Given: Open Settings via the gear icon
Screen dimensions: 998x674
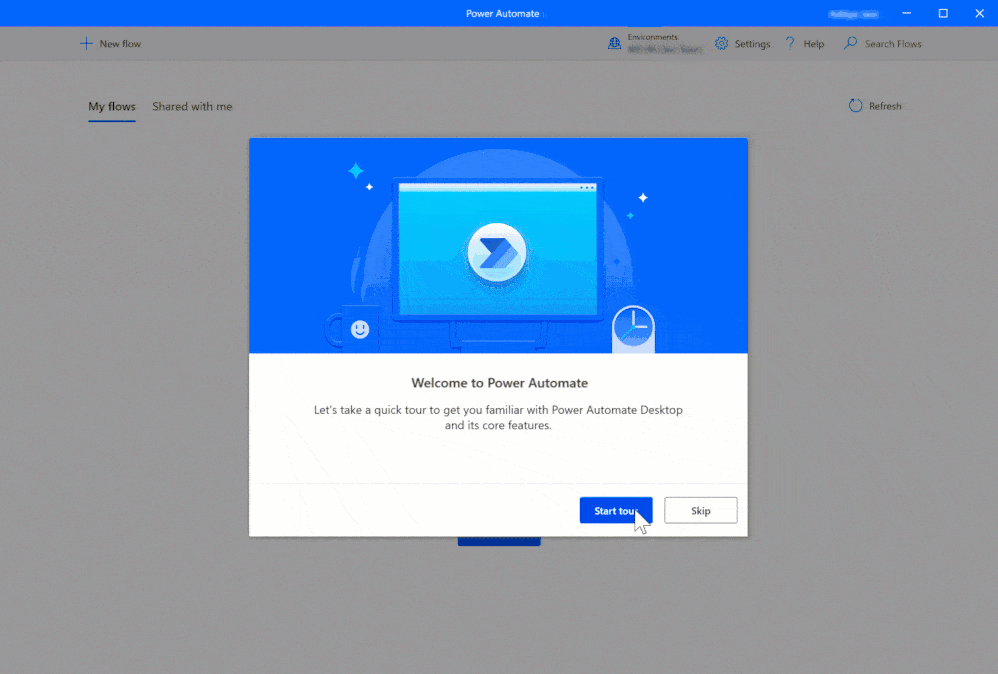Looking at the screenshot, I should pyautogui.click(x=722, y=43).
